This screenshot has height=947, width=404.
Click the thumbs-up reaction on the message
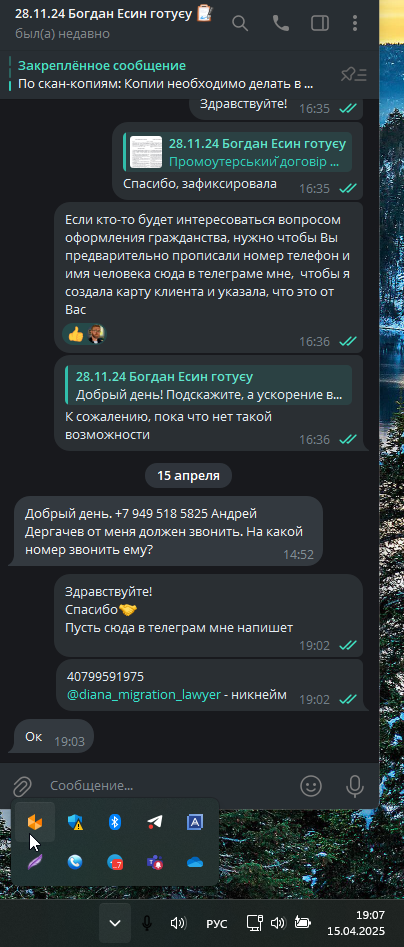(75, 334)
